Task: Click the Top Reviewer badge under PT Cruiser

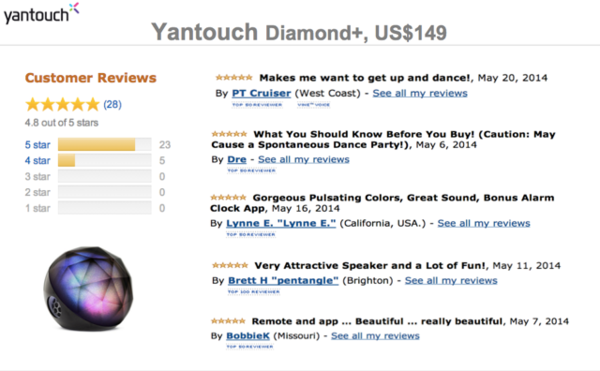Action: click(257, 105)
